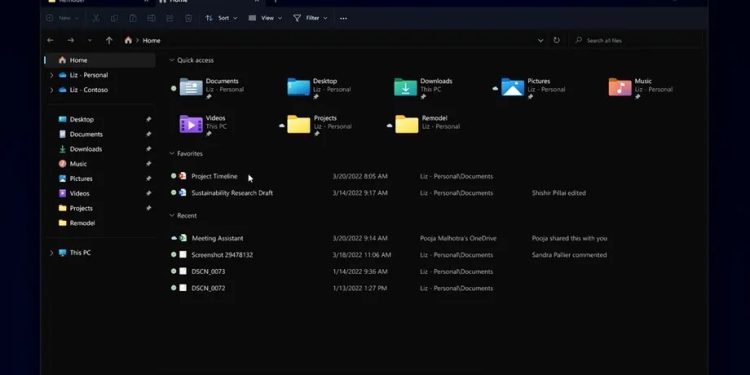Select the Project Timeline file
The image size is (750, 375).
click(x=214, y=176)
